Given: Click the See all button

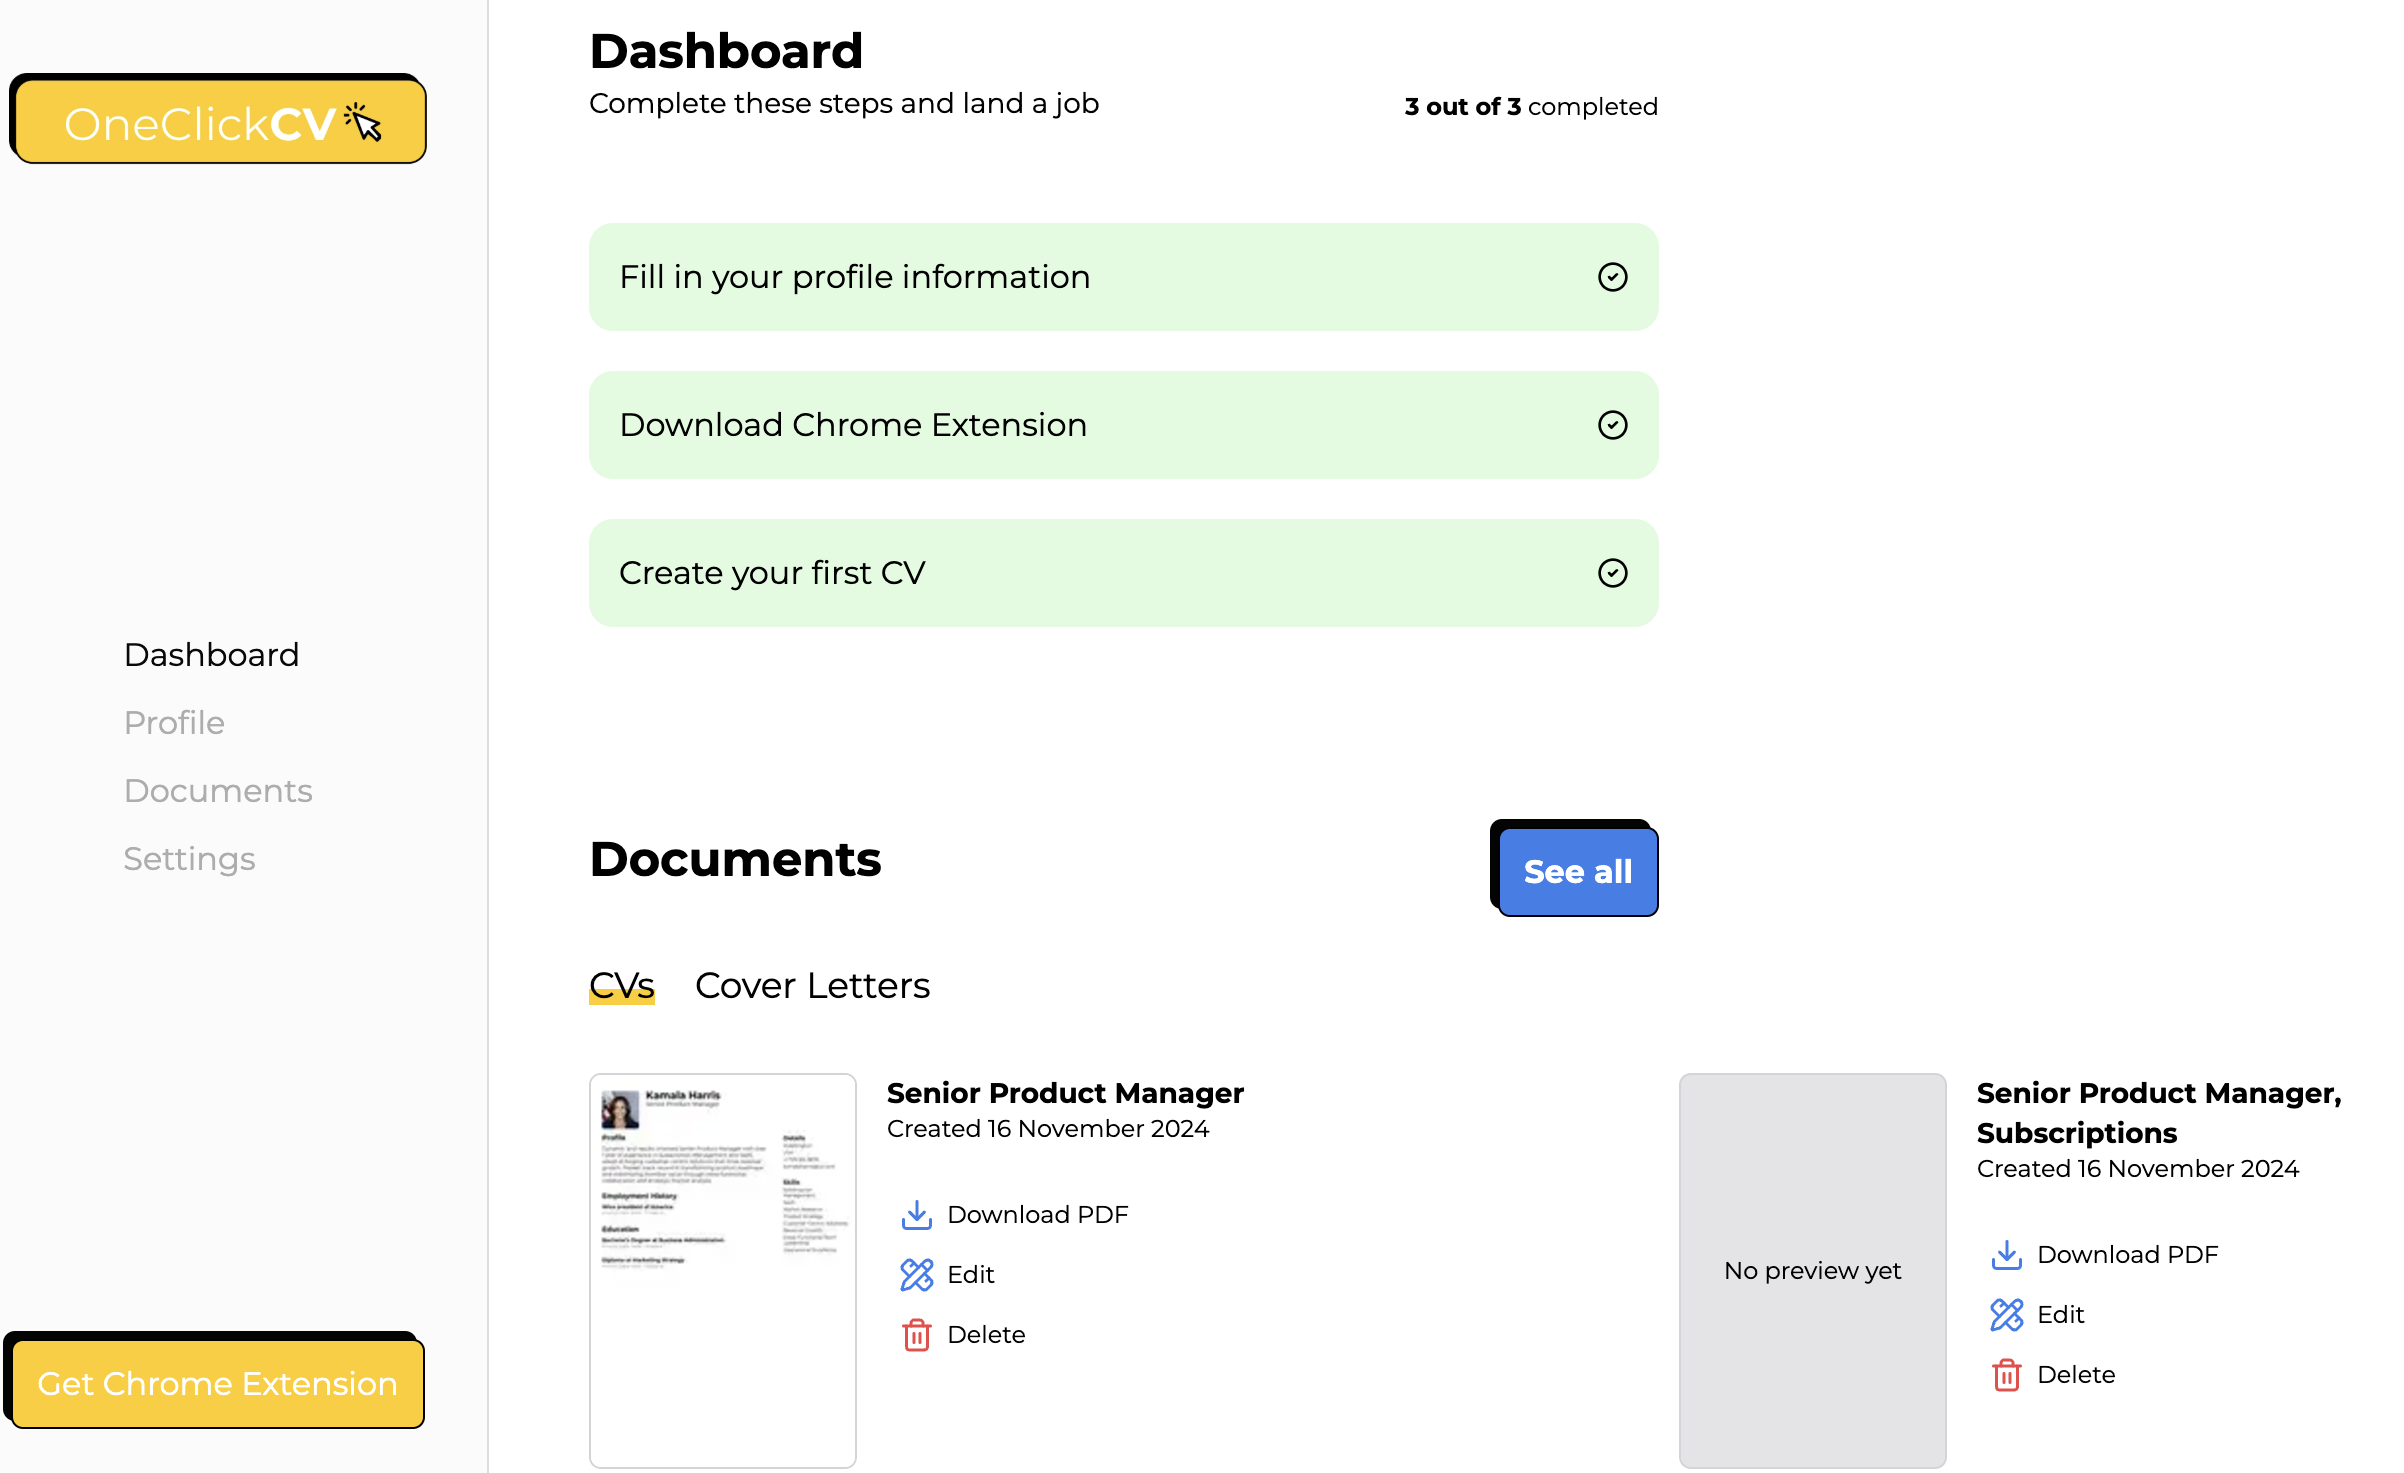Looking at the screenshot, I should (x=1577, y=872).
